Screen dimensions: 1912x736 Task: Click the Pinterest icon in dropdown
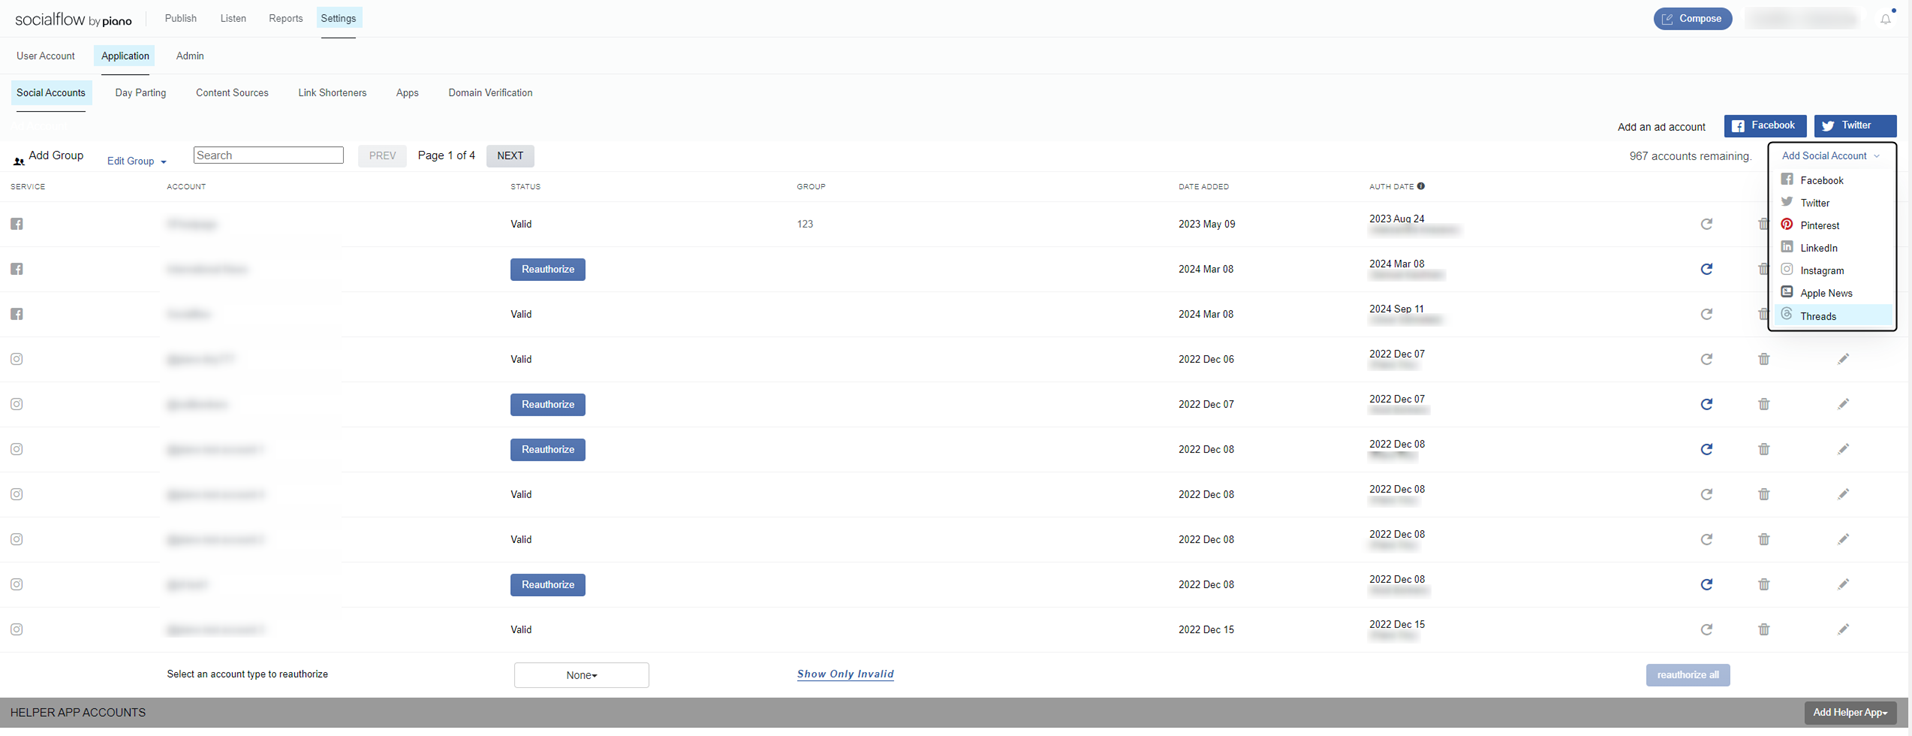(1787, 225)
